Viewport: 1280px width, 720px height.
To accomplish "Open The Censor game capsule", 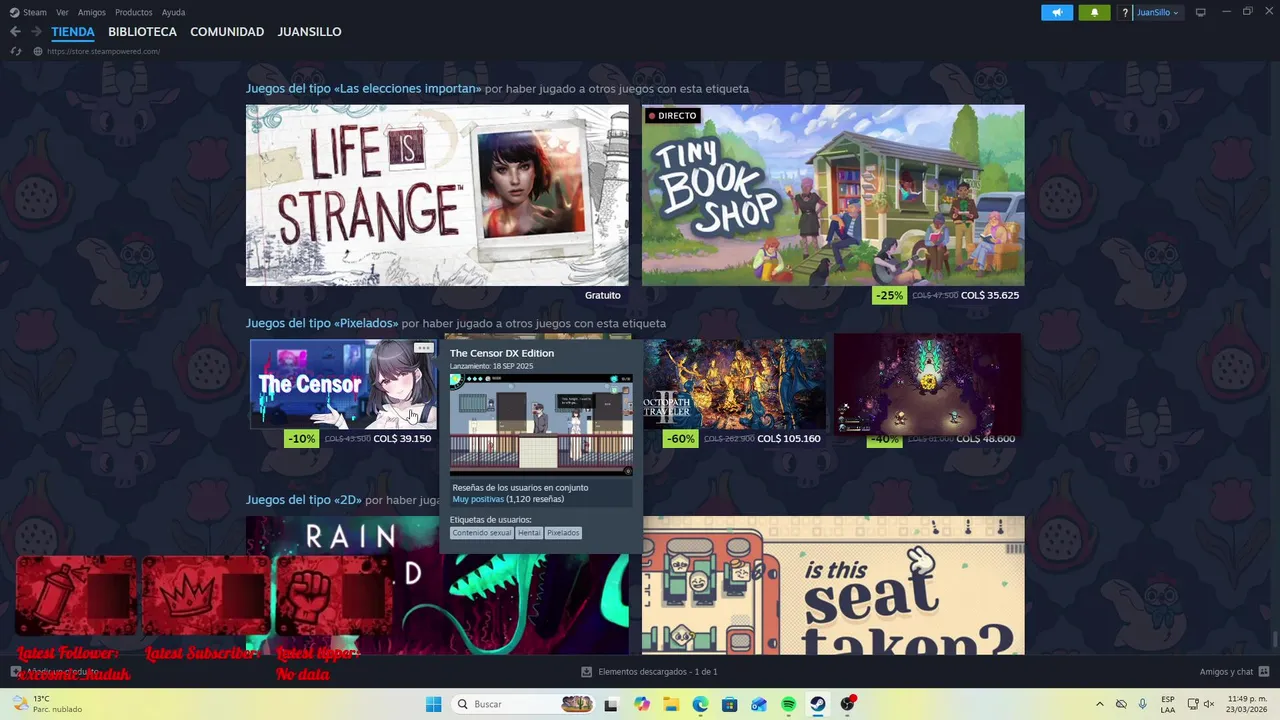I will [343, 384].
